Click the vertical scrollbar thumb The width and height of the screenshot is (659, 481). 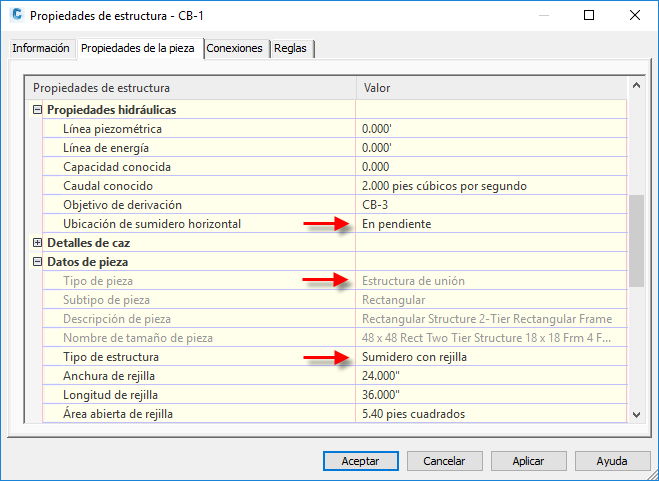coord(636,240)
